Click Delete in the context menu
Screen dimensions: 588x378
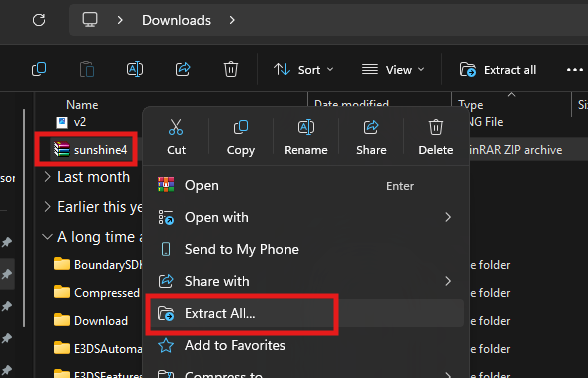(x=436, y=137)
